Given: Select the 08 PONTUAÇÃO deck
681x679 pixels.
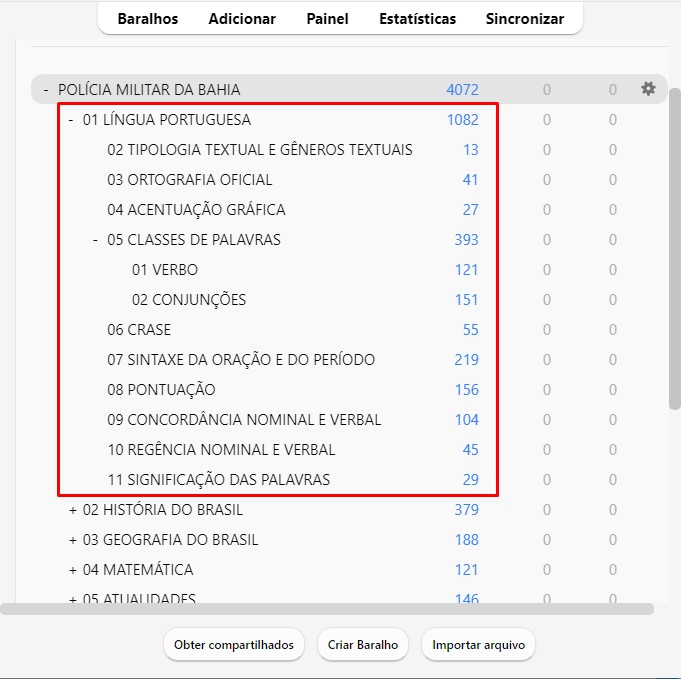Looking at the screenshot, I should 161,389.
